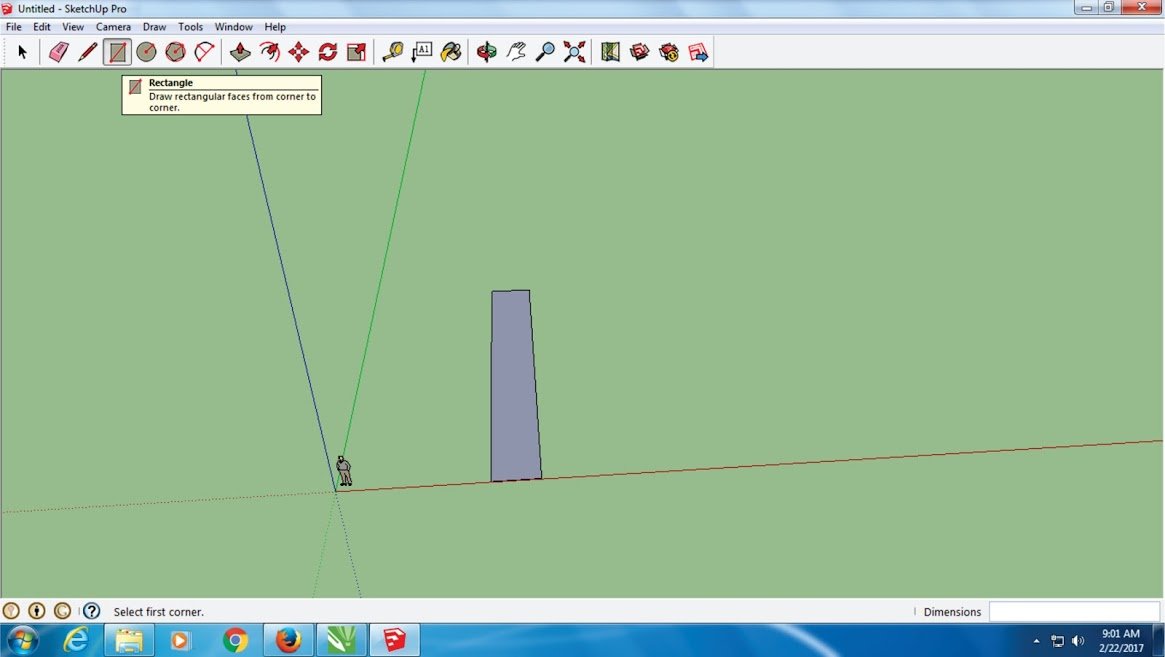Click the volume speaker tray icon

click(1078, 641)
